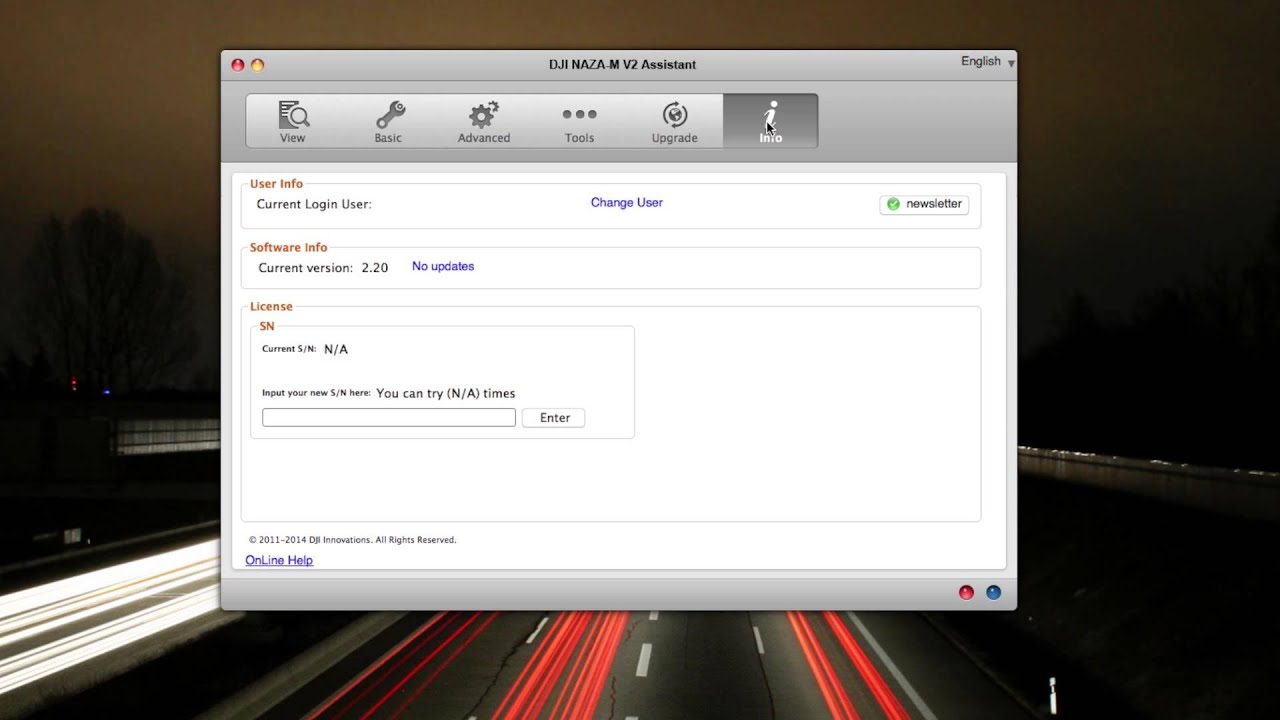The image size is (1280, 720).
Task: Click the User Info section heading
Action: coord(276,184)
